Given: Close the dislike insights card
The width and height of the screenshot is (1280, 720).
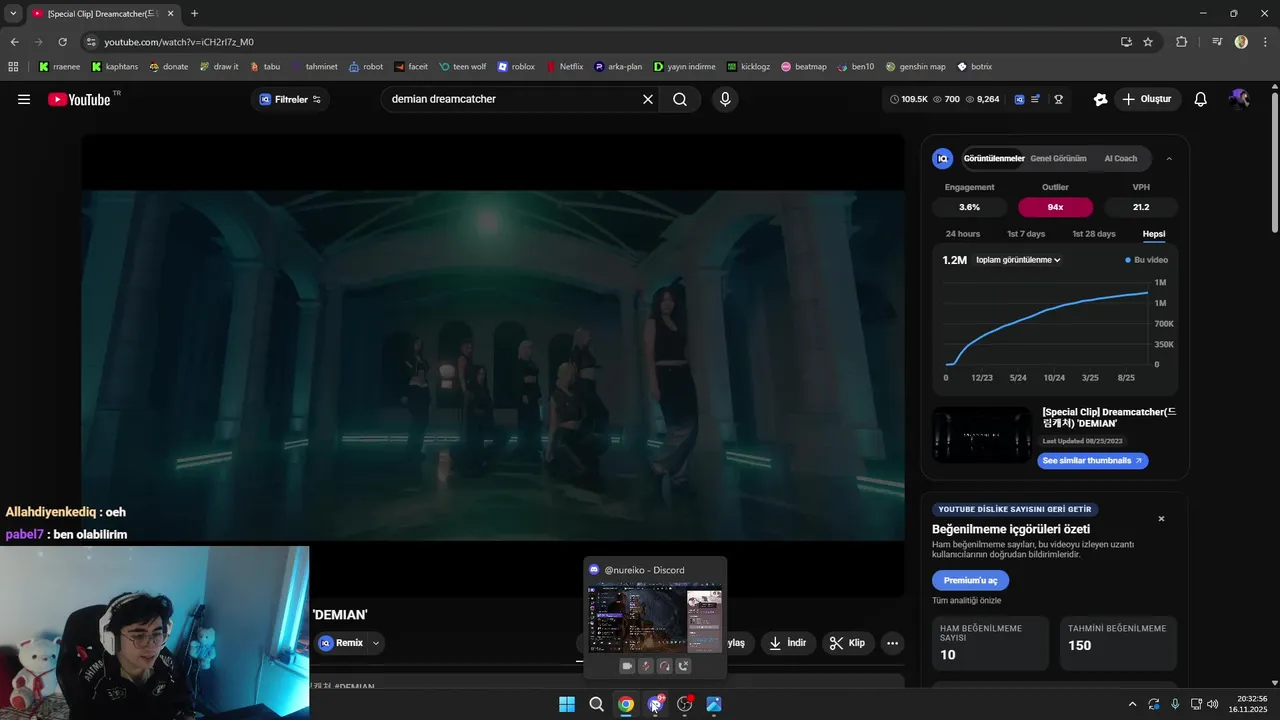Looking at the screenshot, I should click(x=1161, y=519).
